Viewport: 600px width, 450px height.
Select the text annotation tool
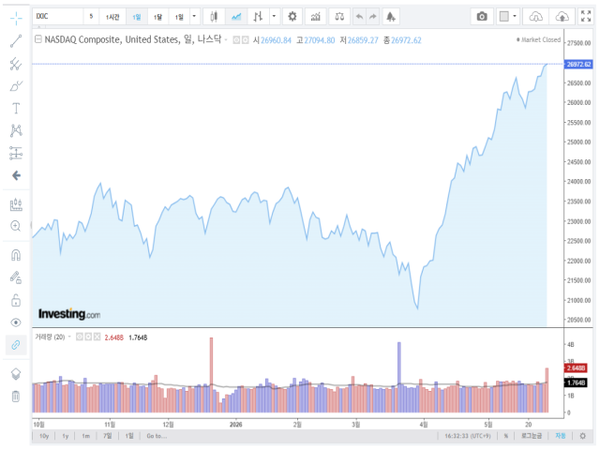point(16,108)
